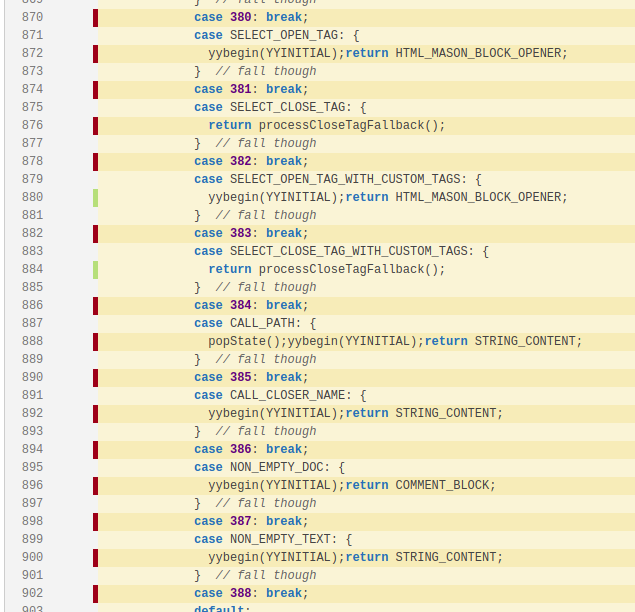The image size is (635, 612).
Task: Click popState() call on line 888
Action: click(244, 341)
